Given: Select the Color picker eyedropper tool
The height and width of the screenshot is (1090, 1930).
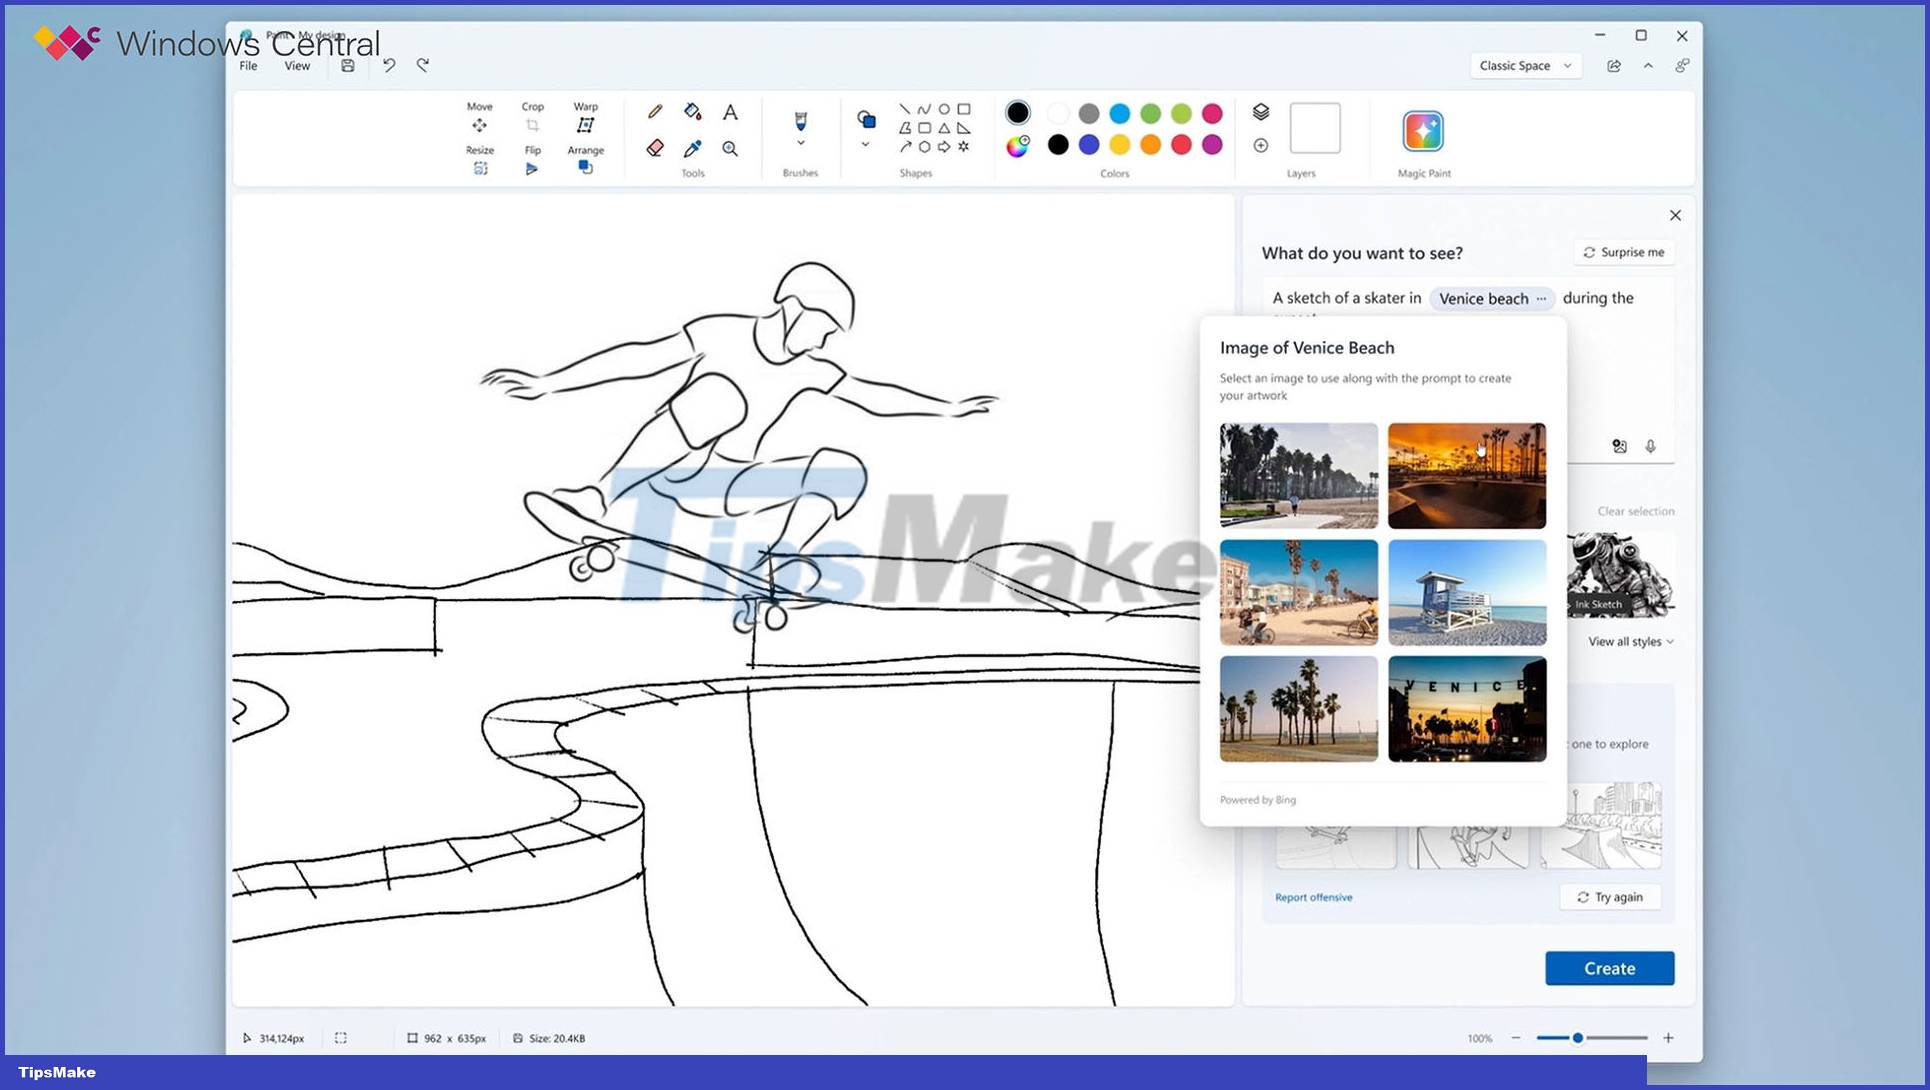Looking at the screenshot, I should [692, 148].
